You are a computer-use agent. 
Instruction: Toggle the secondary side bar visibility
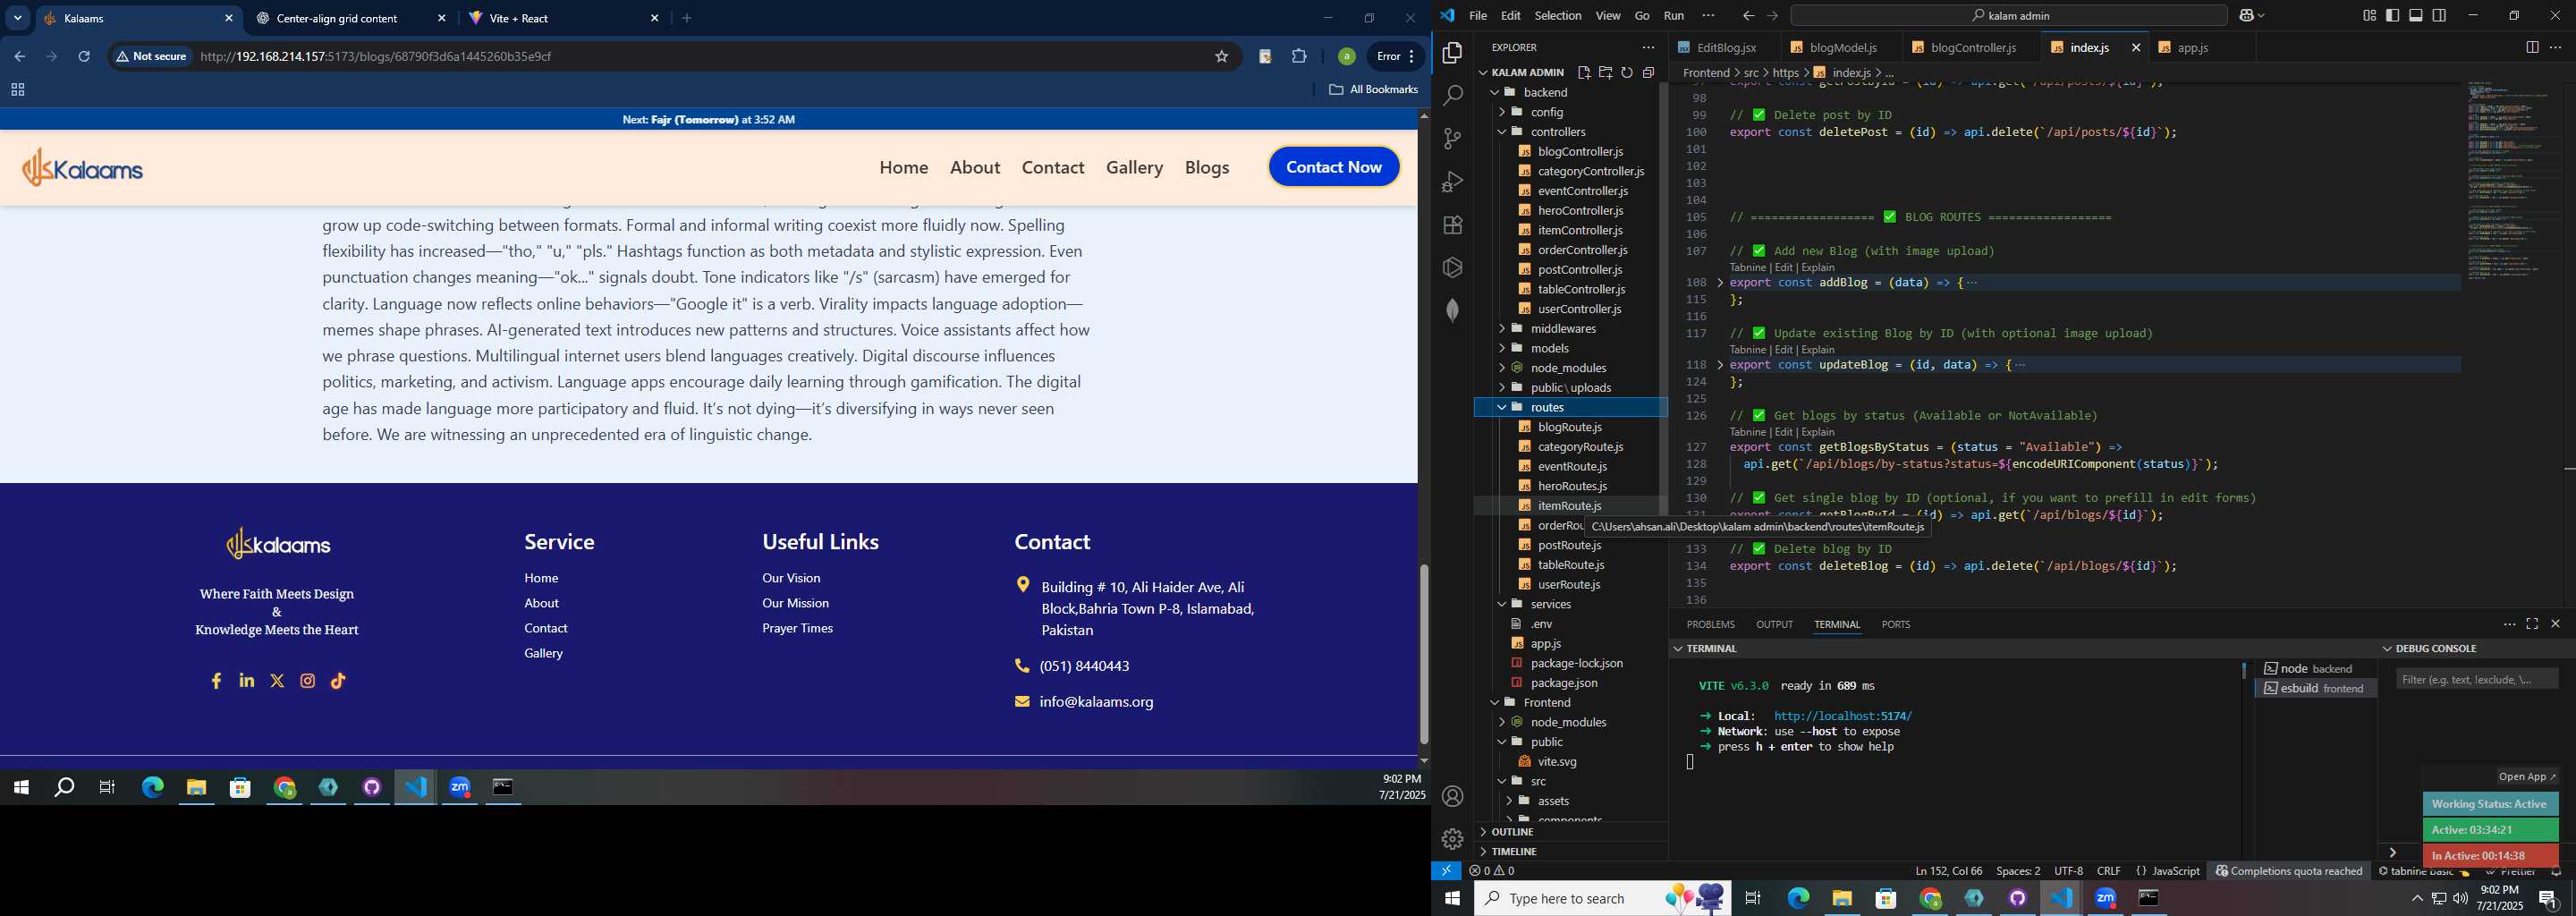point(2440,15)
